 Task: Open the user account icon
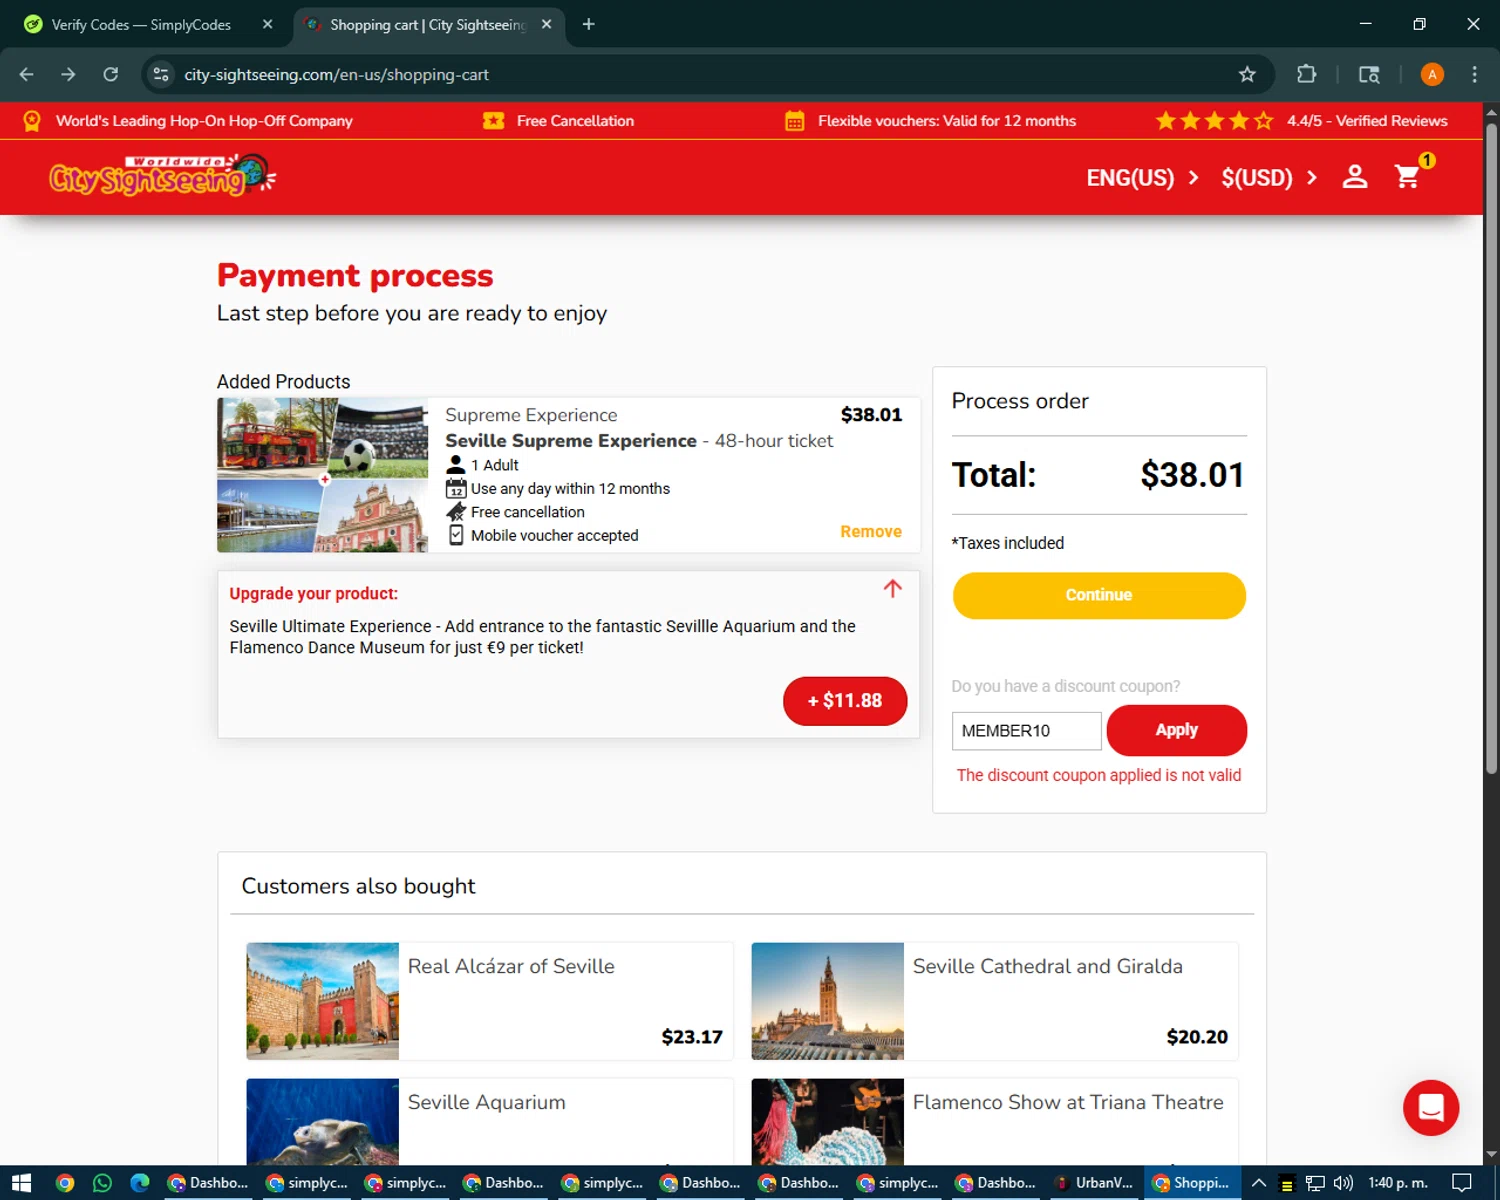(x=1355, y=177)
